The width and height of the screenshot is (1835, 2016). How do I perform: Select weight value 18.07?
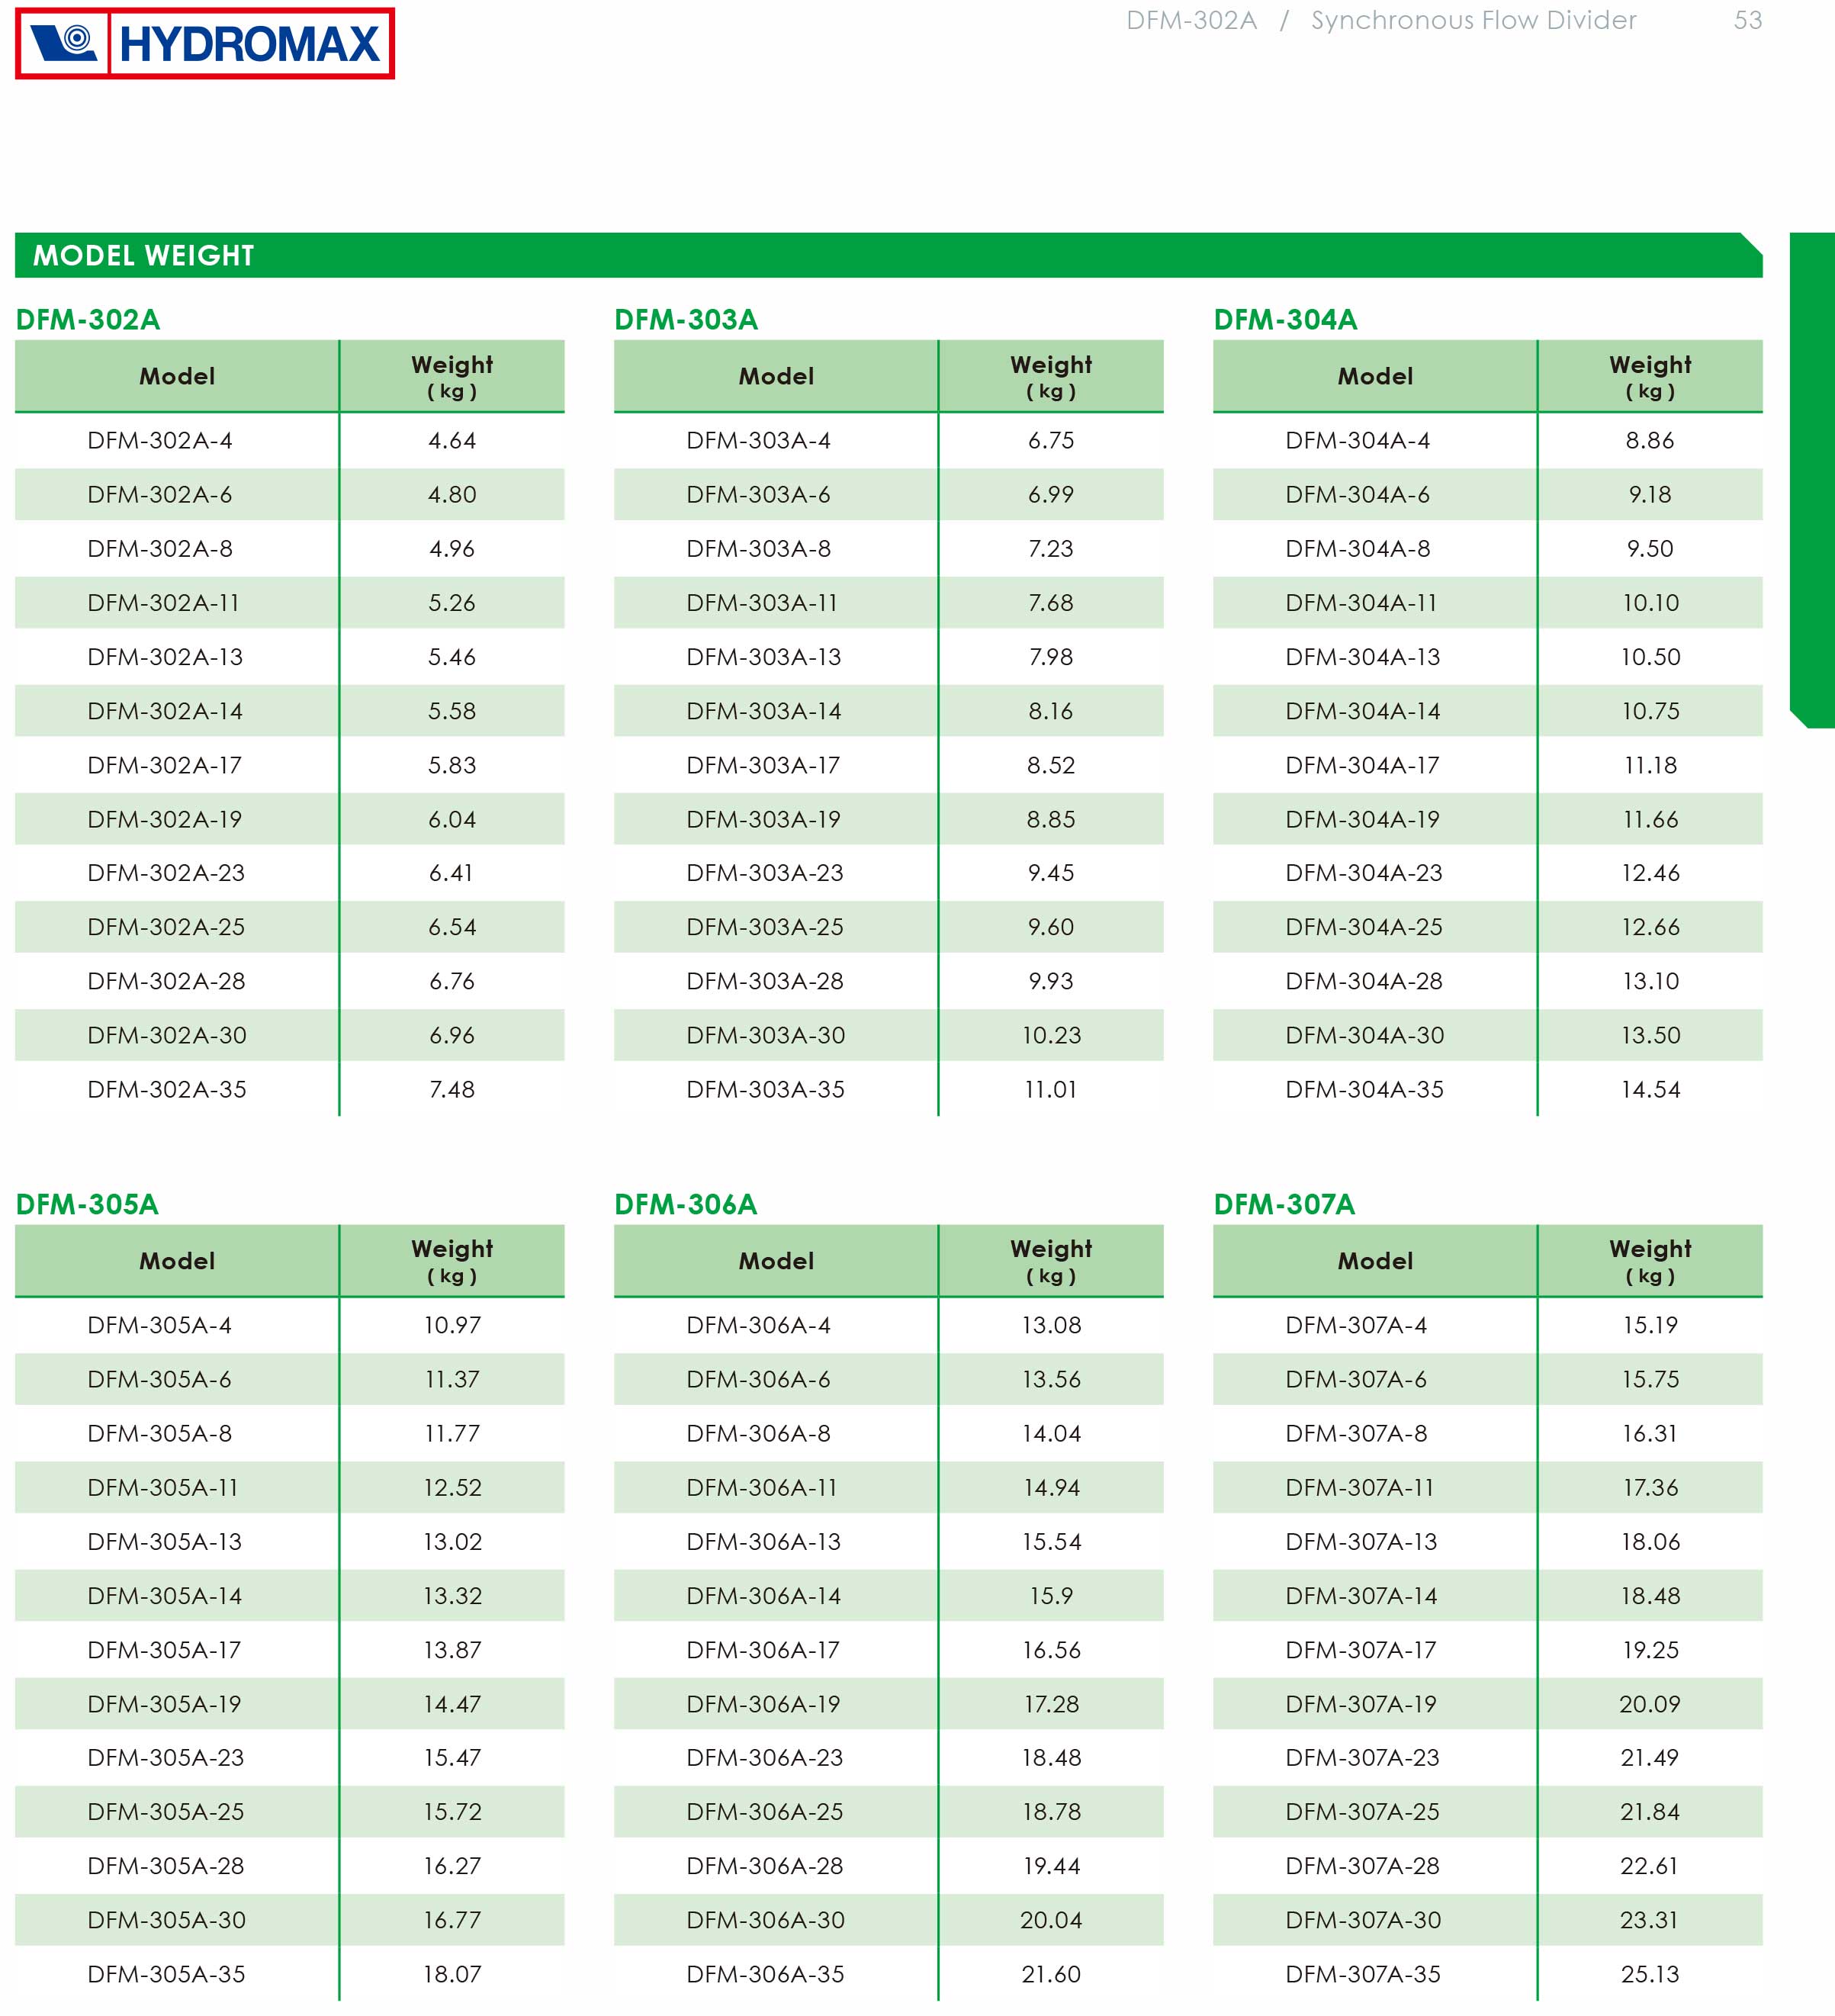coord(452,1975)
